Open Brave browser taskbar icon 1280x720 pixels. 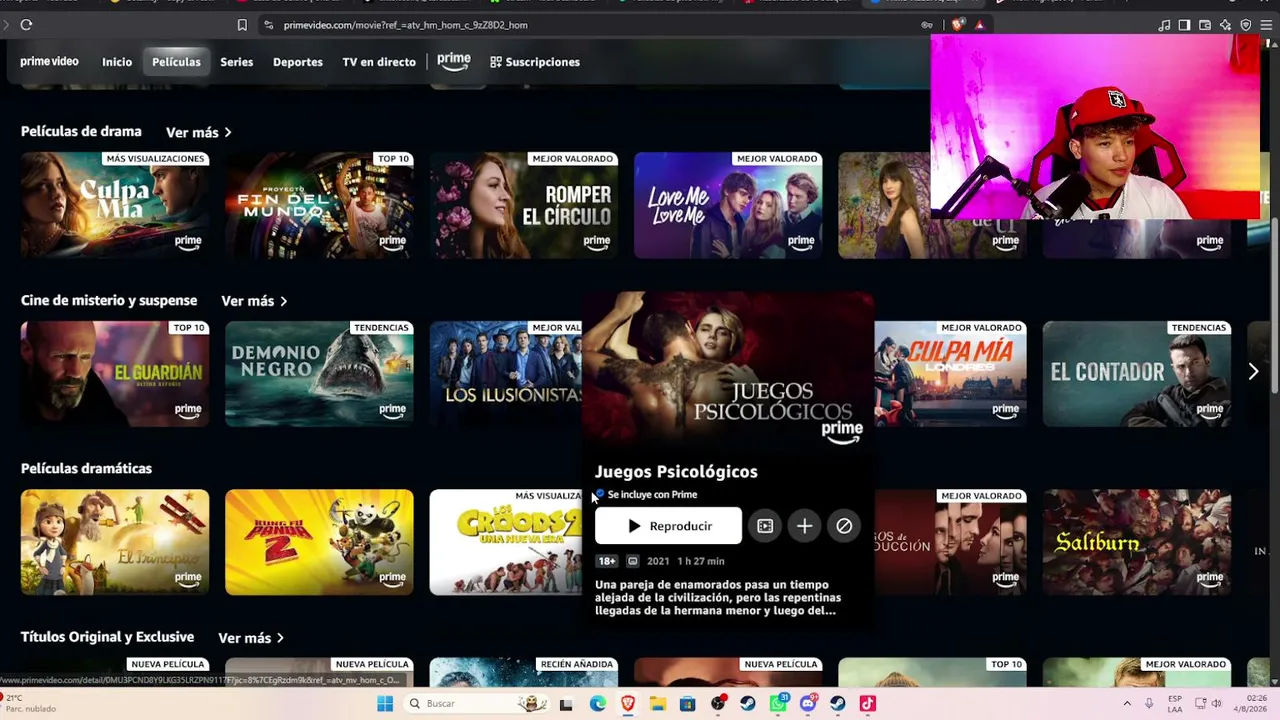[627, 704]
